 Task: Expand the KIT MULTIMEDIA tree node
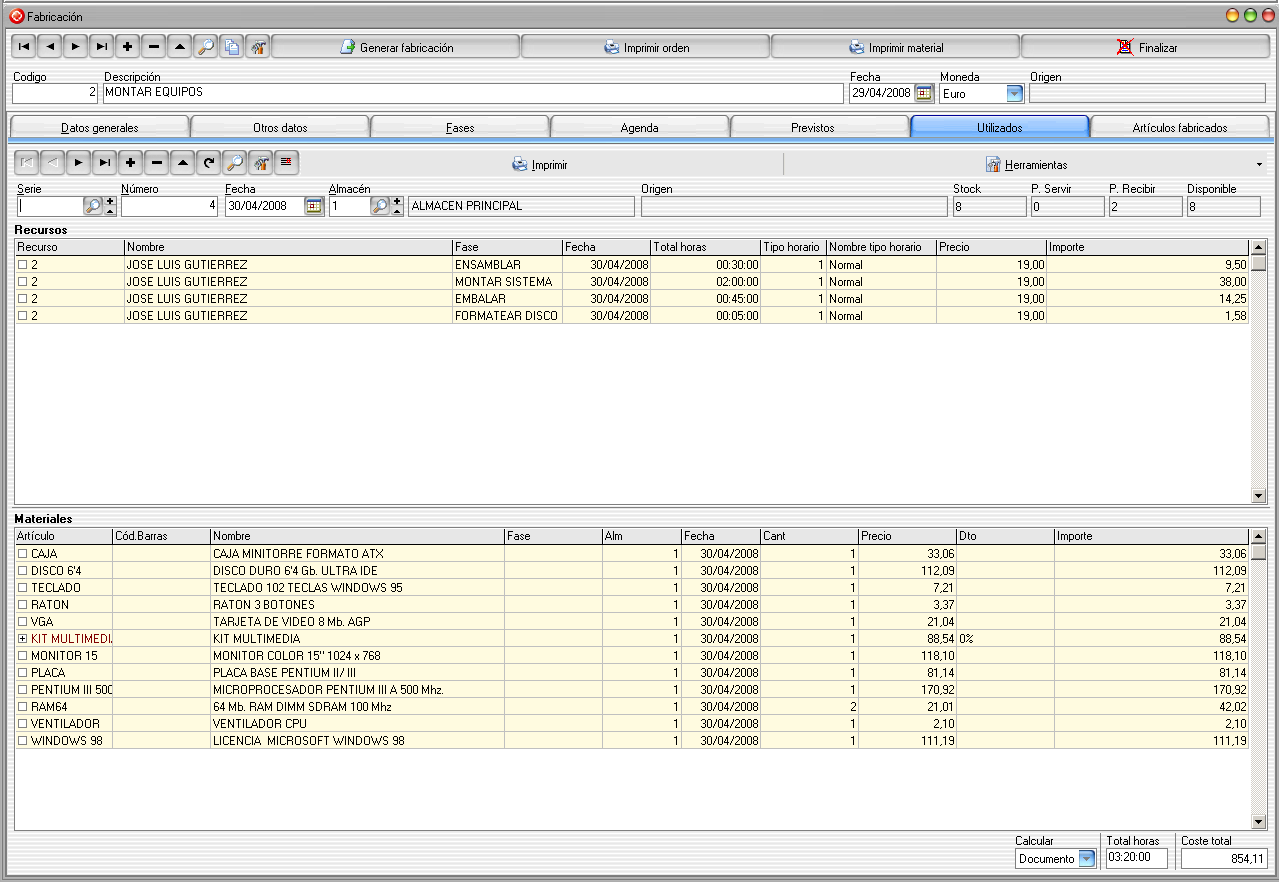(x=22, y=639)
